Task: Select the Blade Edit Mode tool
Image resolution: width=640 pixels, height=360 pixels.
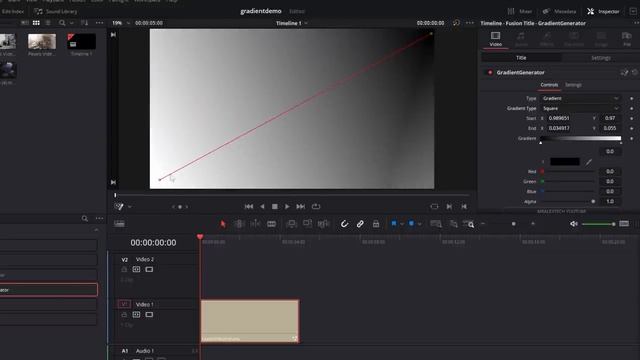Action: click(x=271, y=224)
